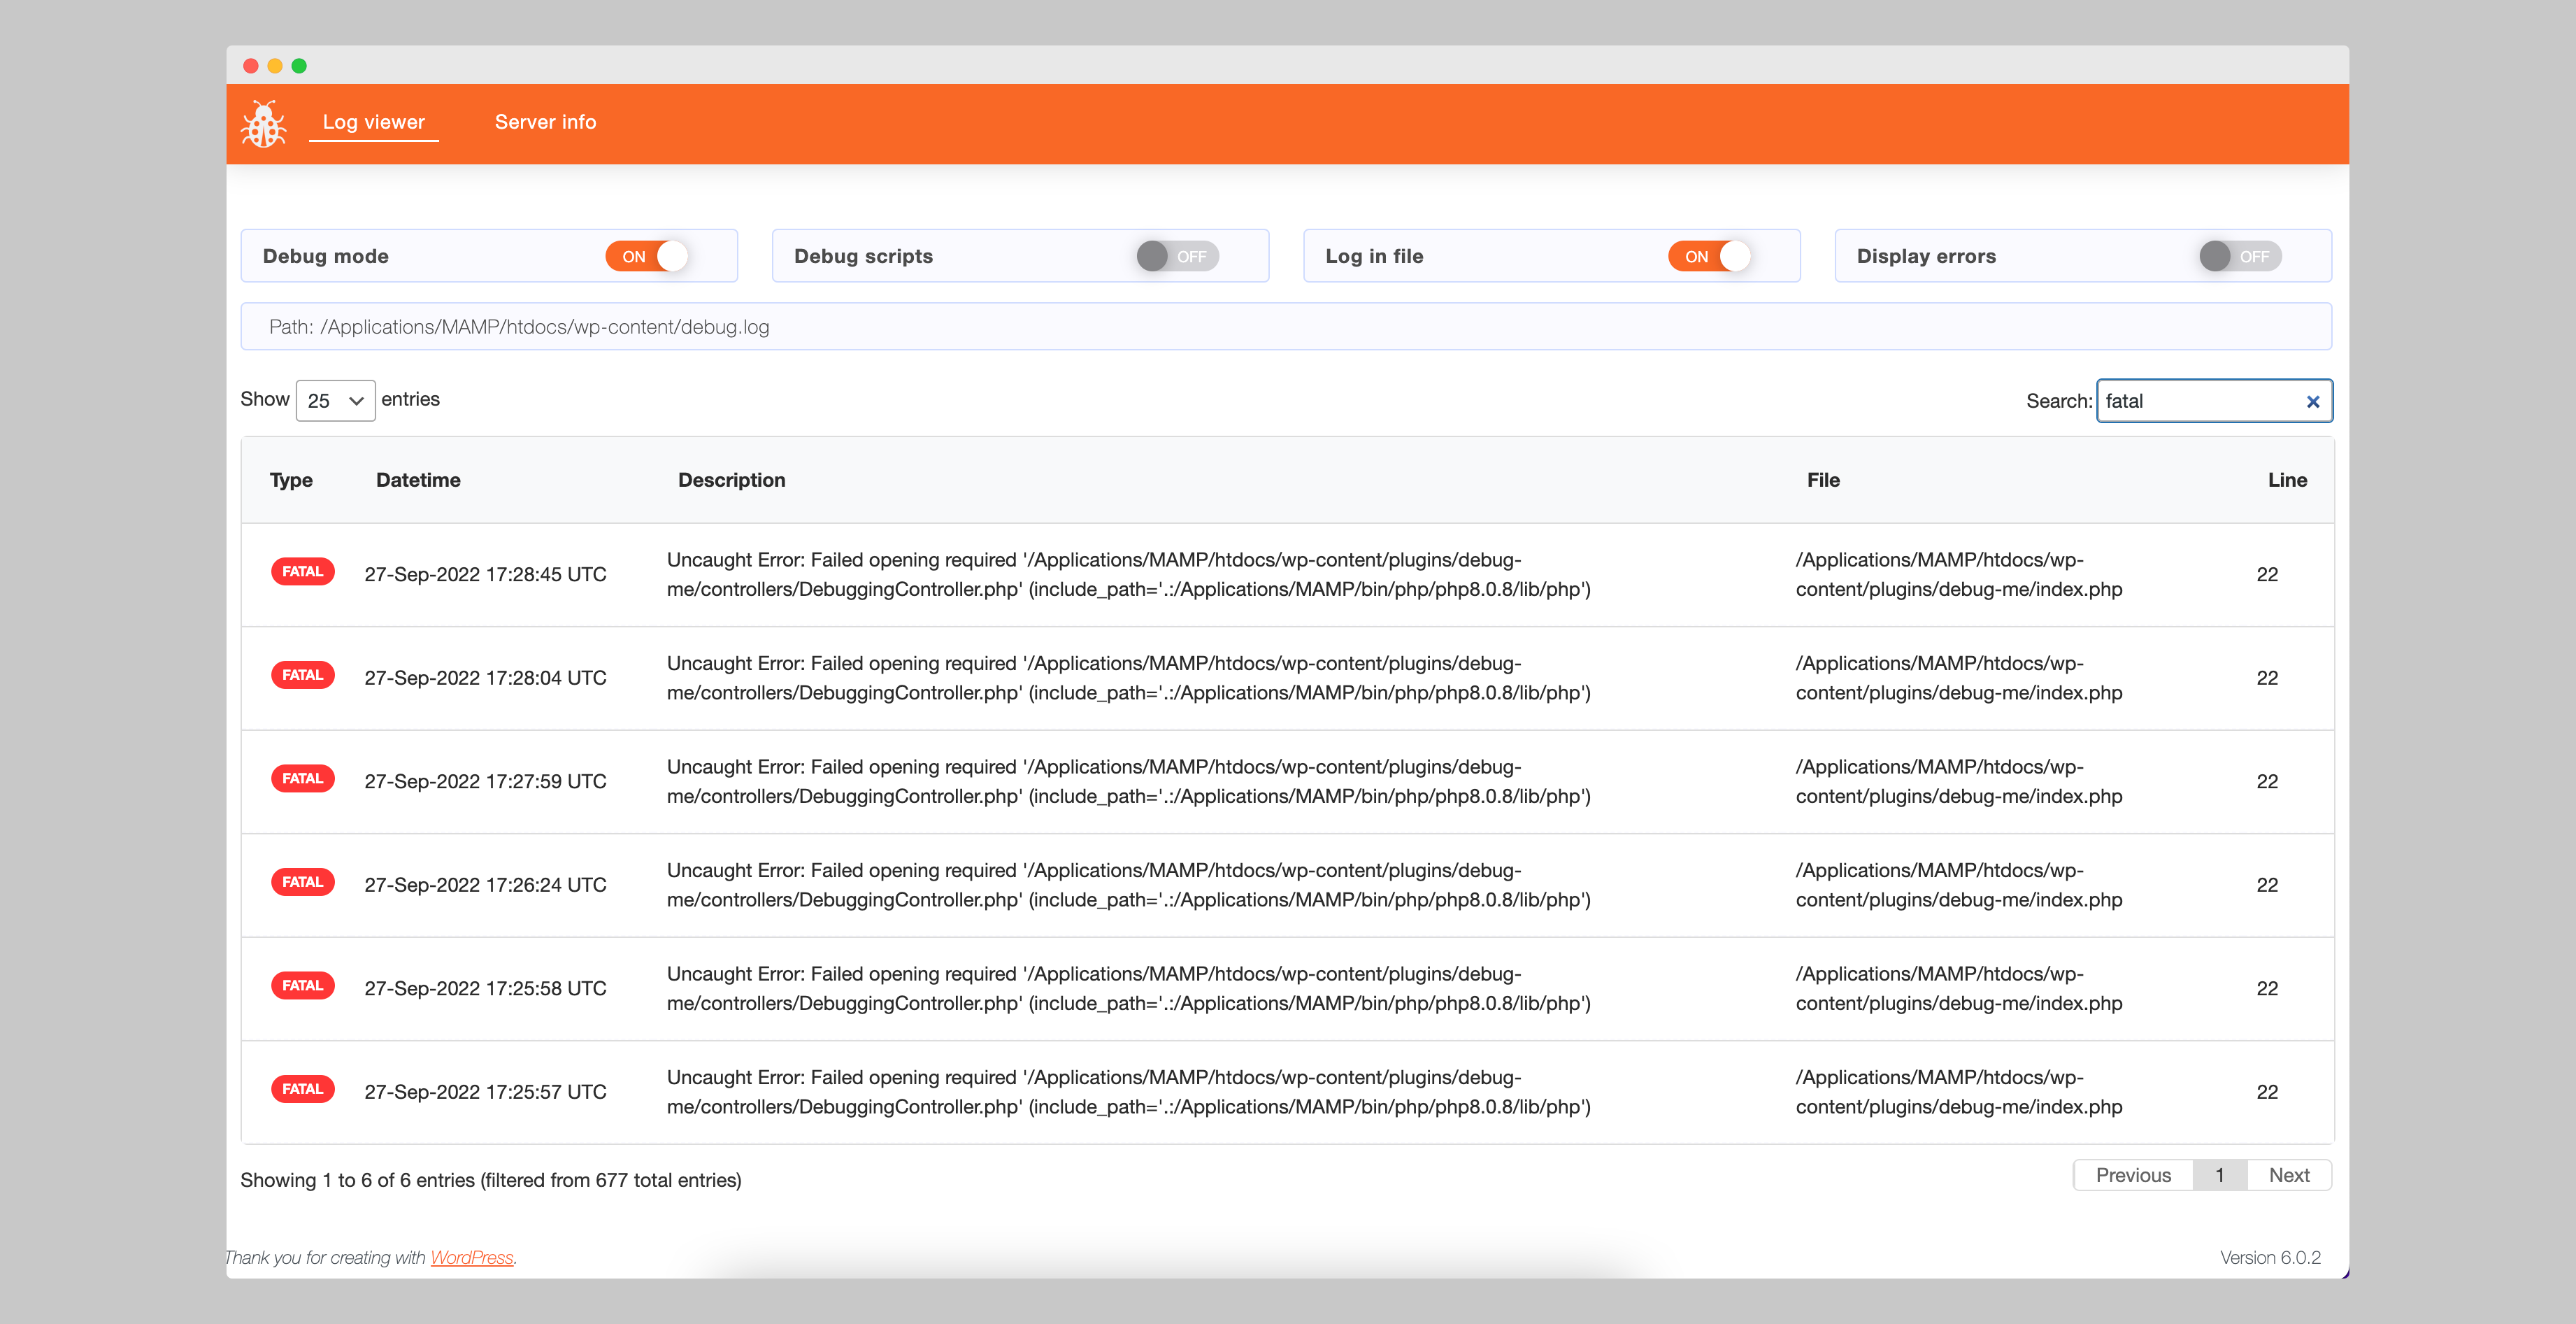Click the green maximize window button
Screen dimensions: 2576x1324
pos(299,66)
